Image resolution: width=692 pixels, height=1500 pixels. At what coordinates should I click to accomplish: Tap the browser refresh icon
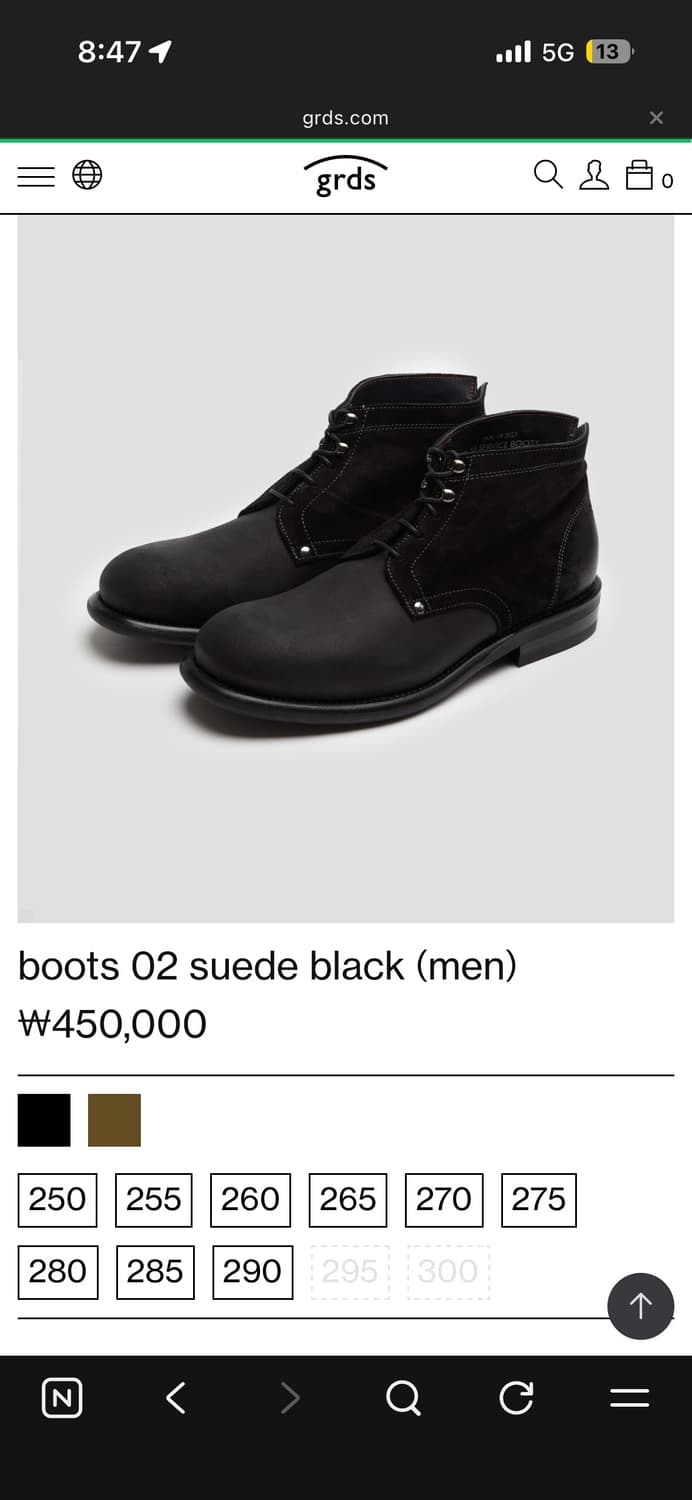click(516, 1397)
